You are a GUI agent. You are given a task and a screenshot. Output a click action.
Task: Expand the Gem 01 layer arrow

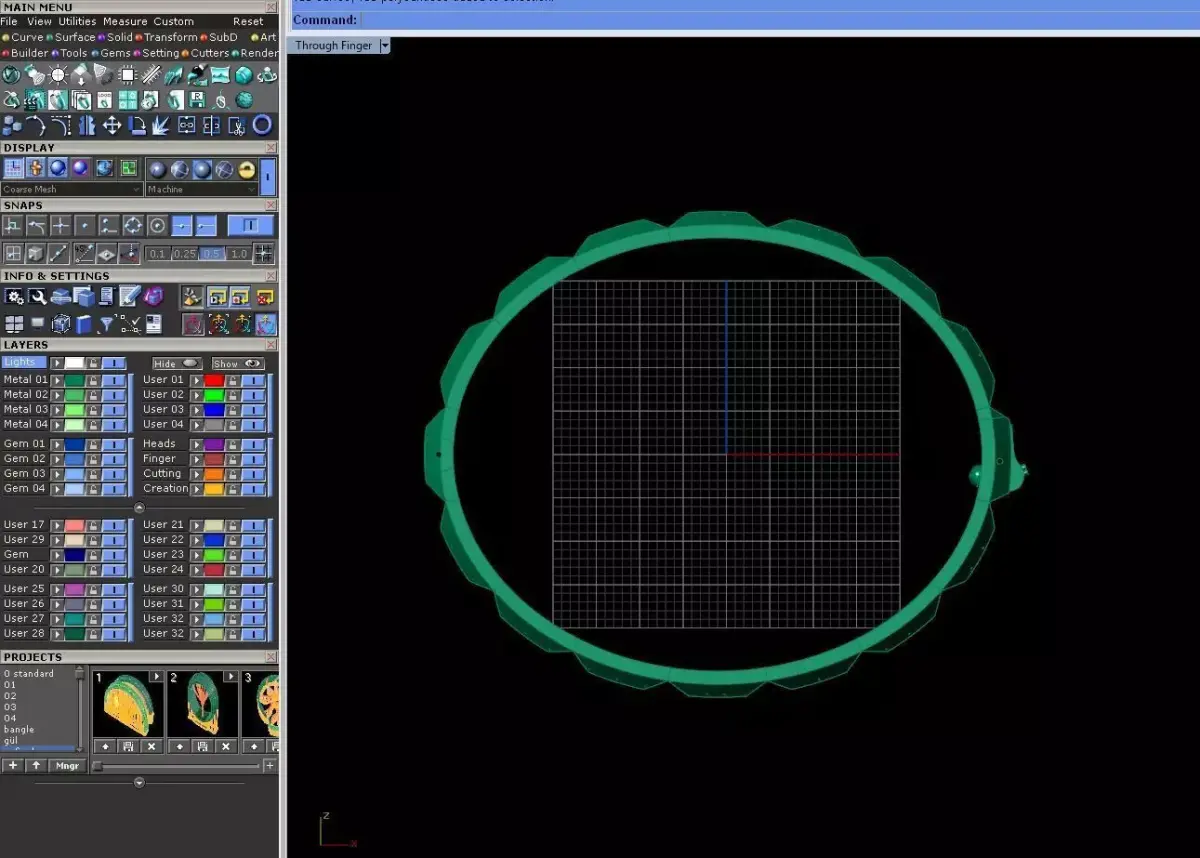[x=58, y=444]
